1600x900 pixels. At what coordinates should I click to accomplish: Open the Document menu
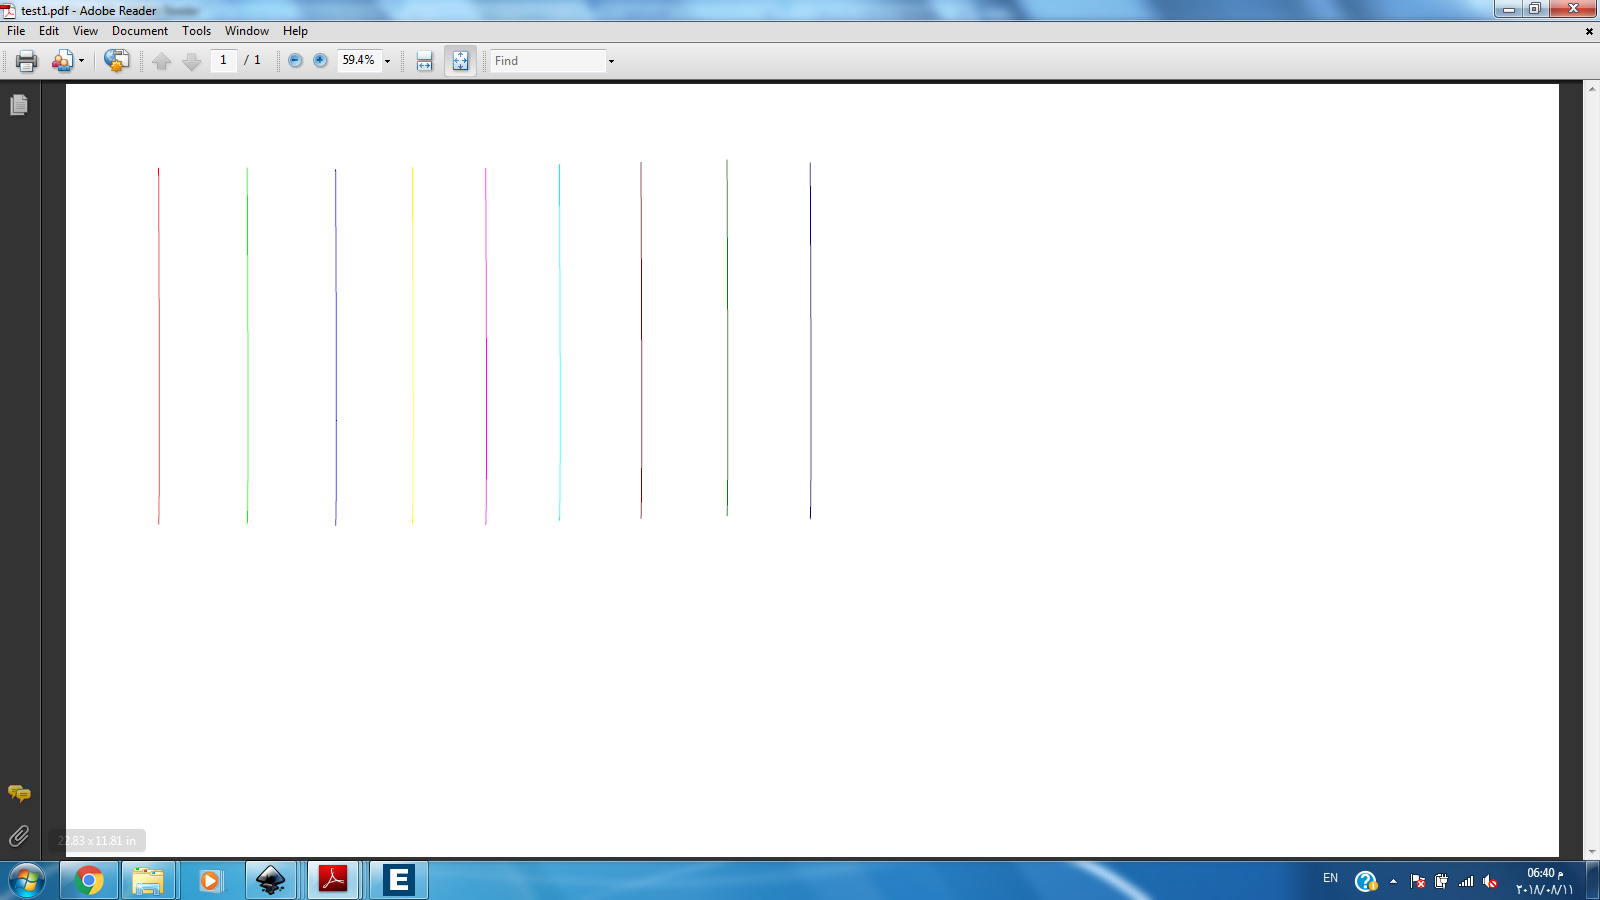coord(140,31)
